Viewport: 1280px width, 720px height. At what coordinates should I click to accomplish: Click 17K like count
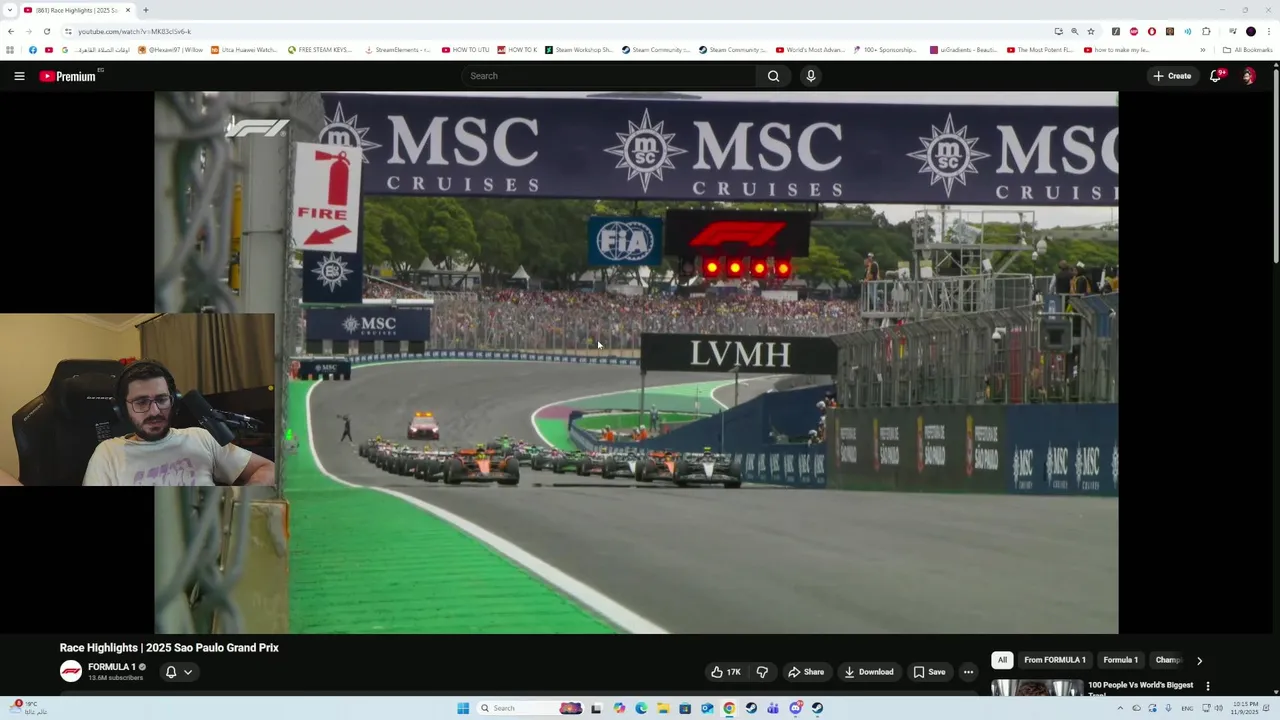pos(734,672)
